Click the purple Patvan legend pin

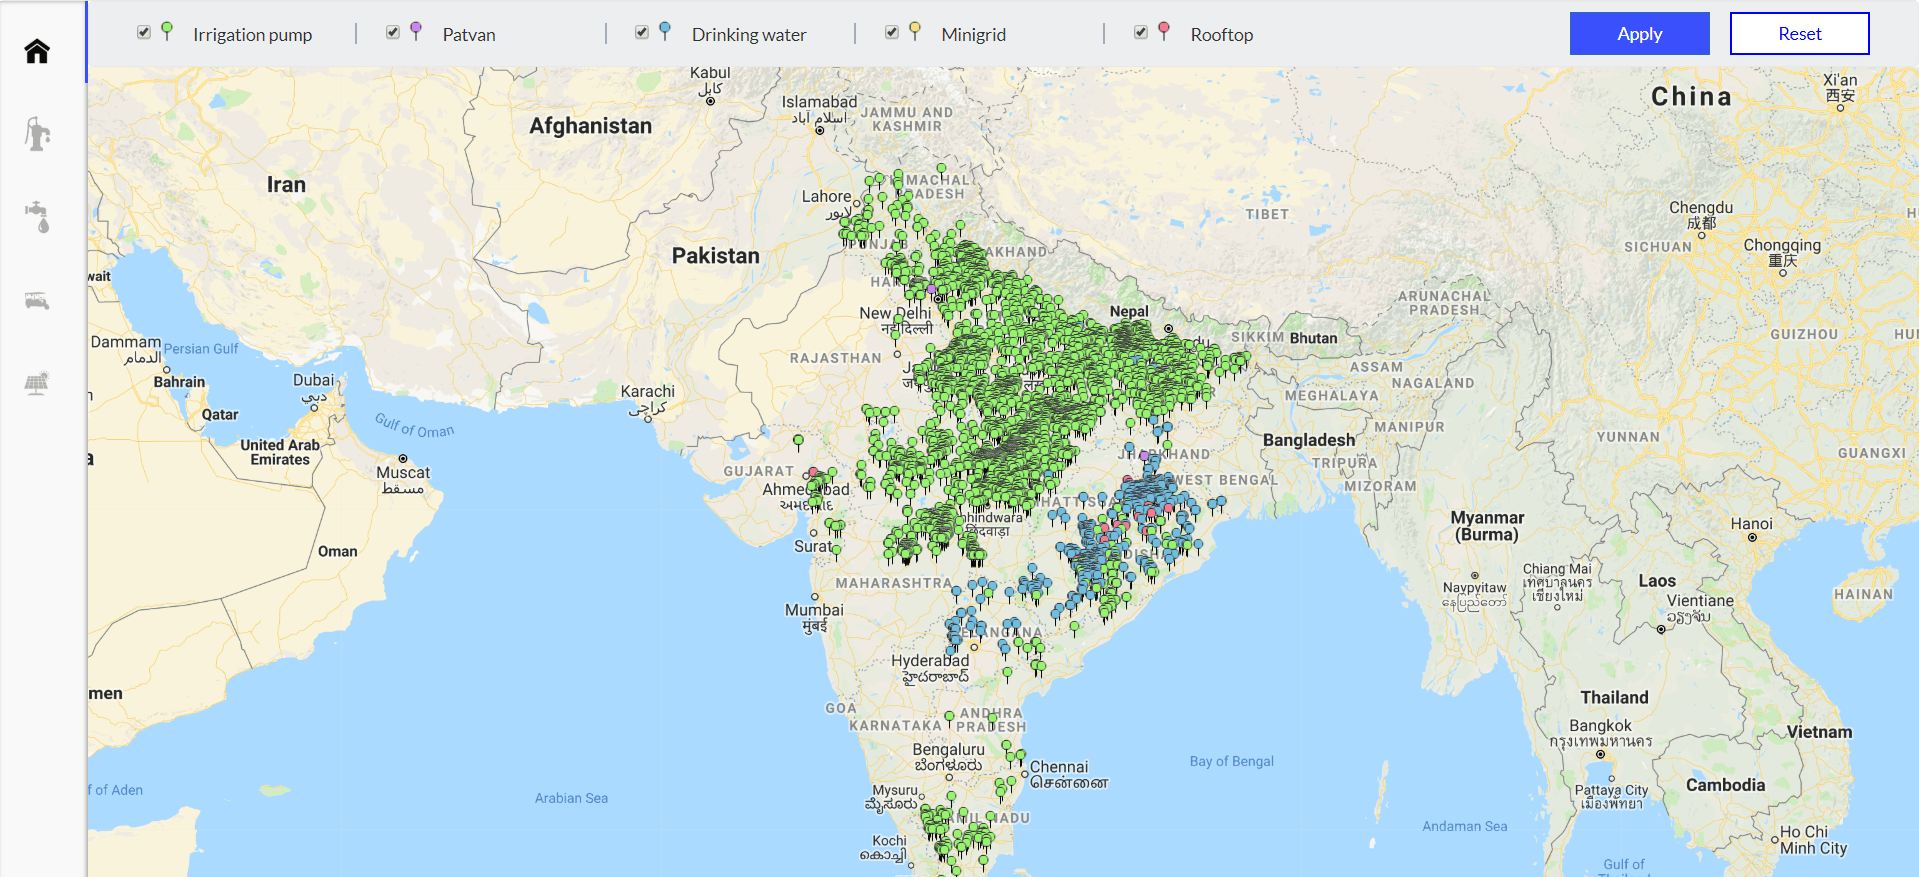click(416, 32)
